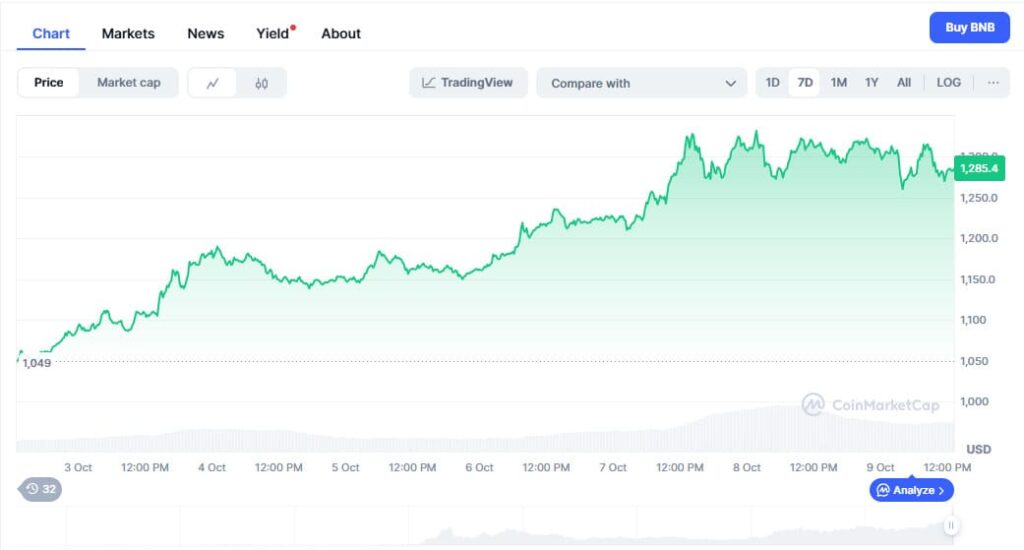The height and width of the screenshot is (550, 1024).
Task: Switch the chart to Market cap
Action: (128, 83)
